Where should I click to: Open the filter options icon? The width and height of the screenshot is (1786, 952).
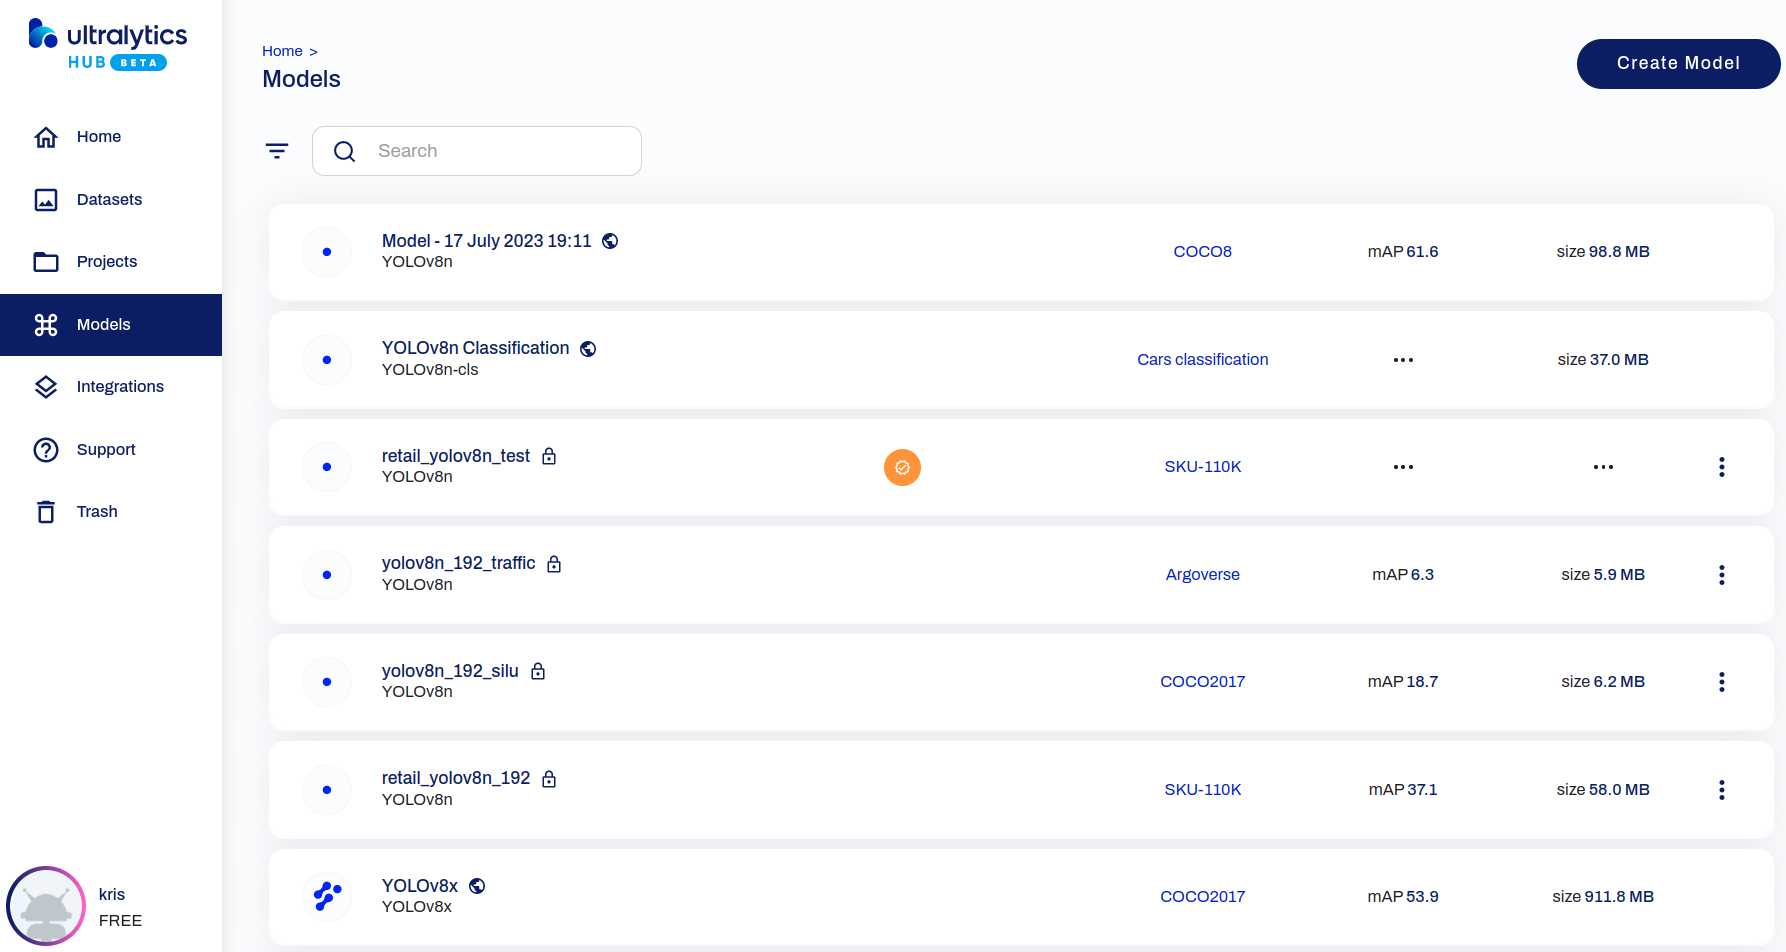(x=277, y=151)
